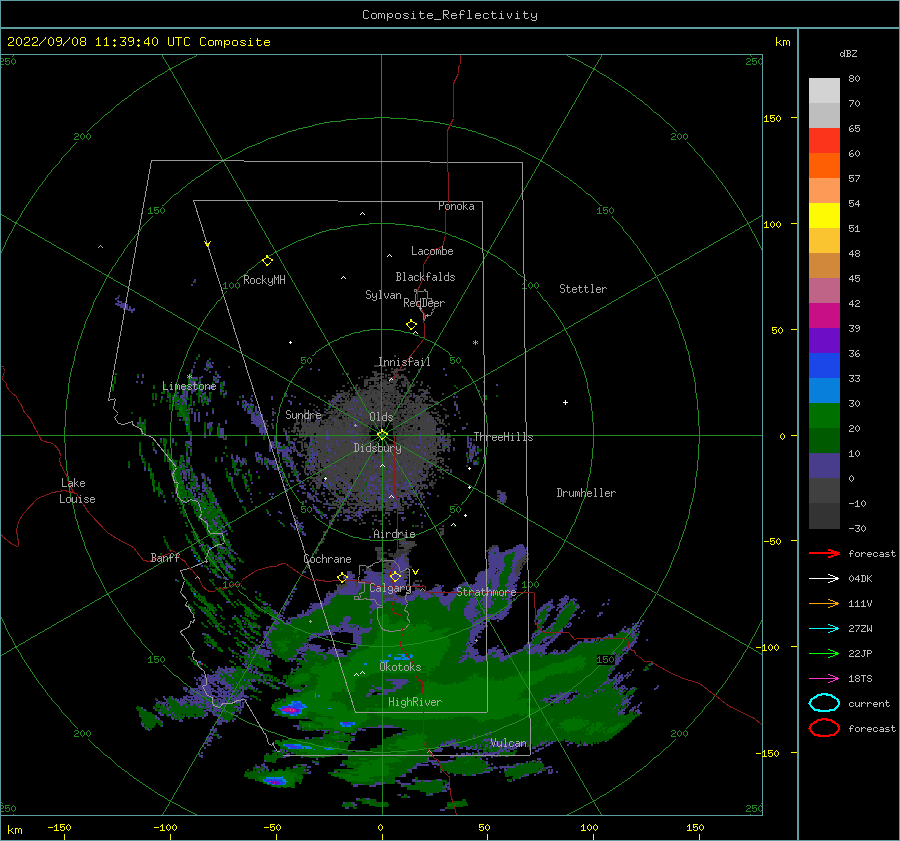Select the red 65 dBZ color swatch
This screenshot has width=900, height=841.
point(824,140)
